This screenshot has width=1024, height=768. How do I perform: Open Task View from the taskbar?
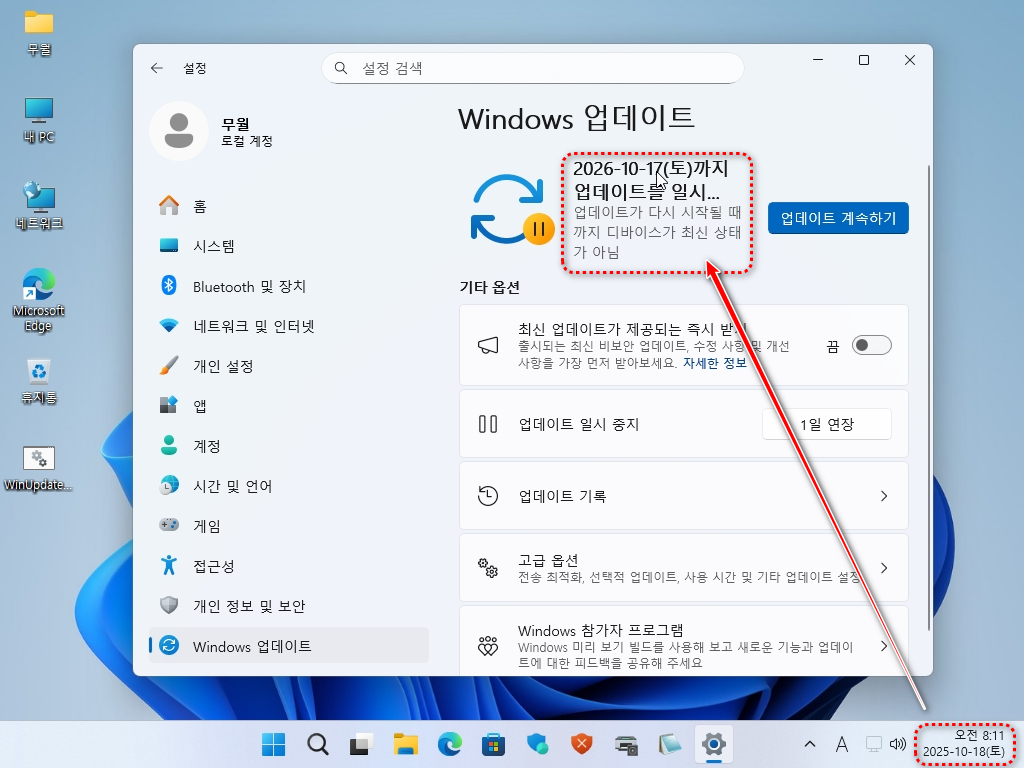(361, 744)
